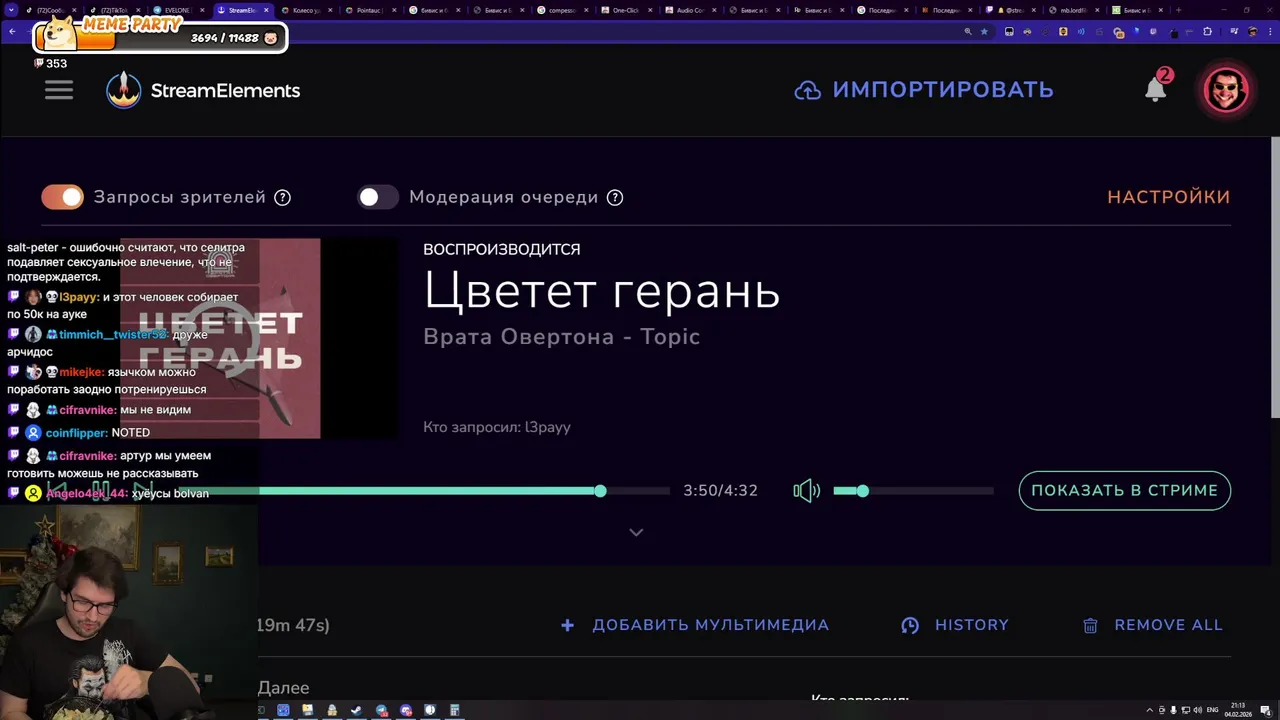
Task: Click the plus icon for ДОБАВИТЬ МУЛЬТИМЕДИА
Action: 568,625
